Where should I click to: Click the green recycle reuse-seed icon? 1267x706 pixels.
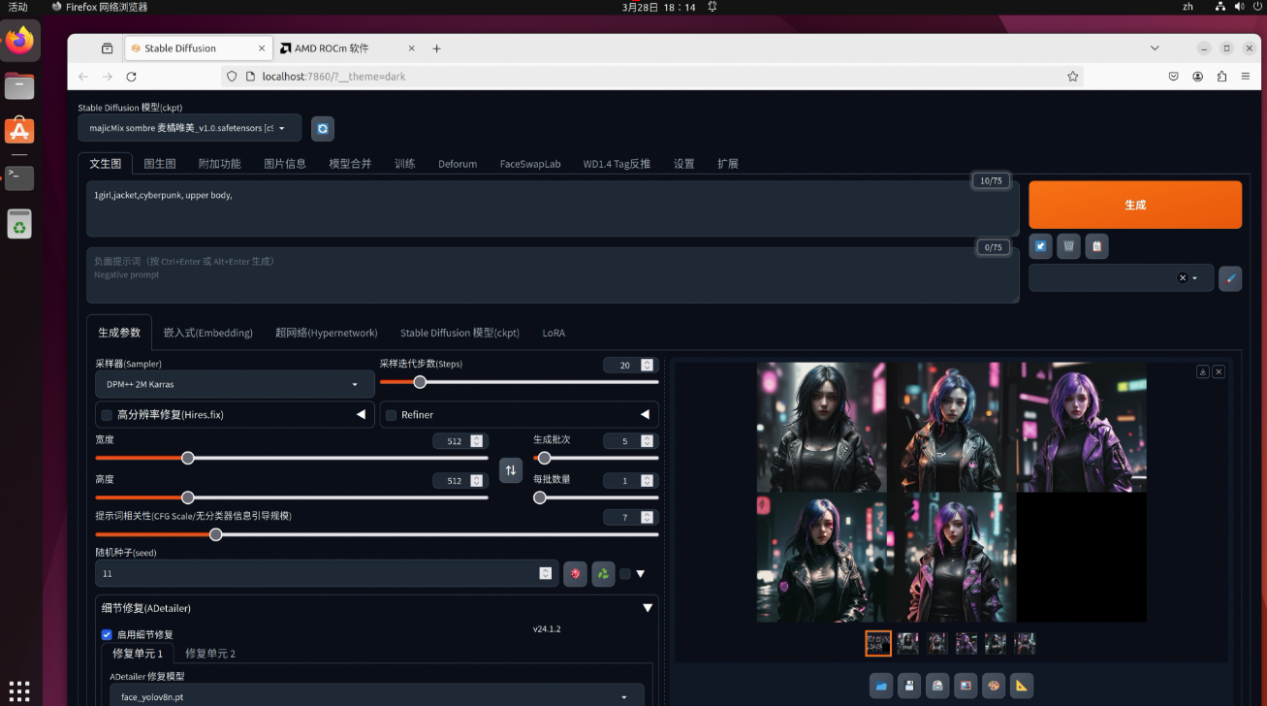coord(603,574)
